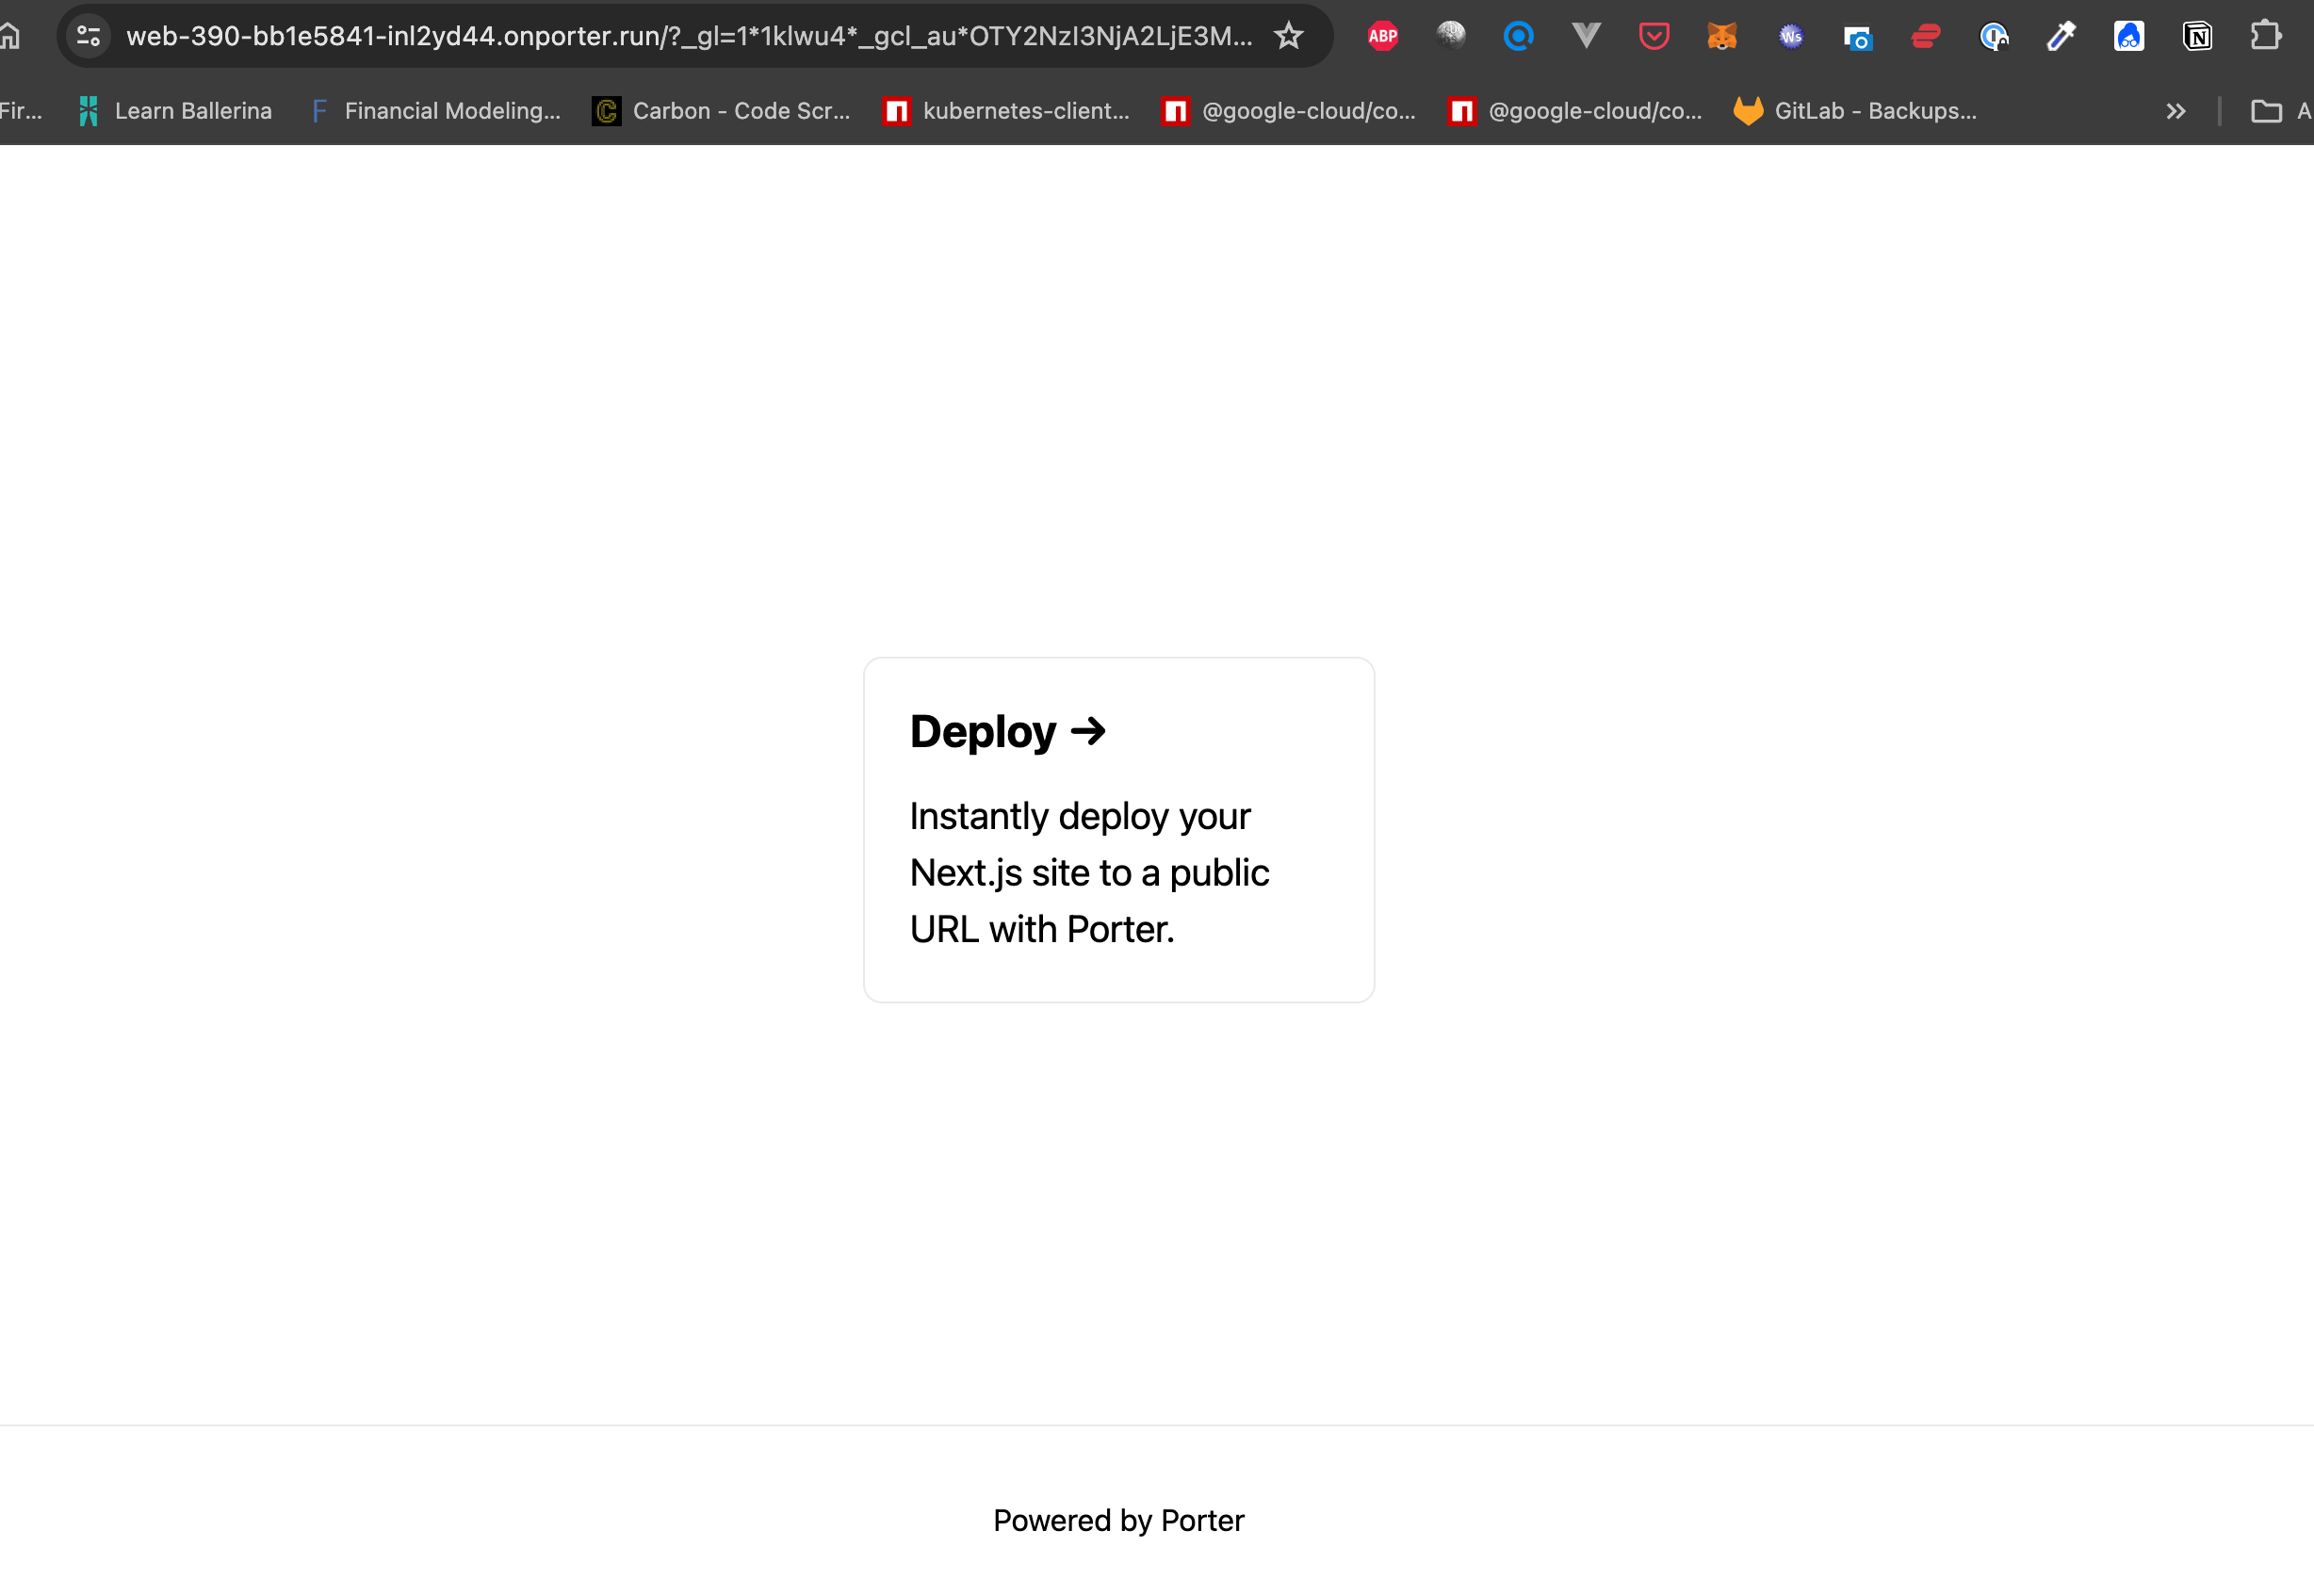
Task: Open the Vue devtools extension
Action: (x=1586, y=37)
